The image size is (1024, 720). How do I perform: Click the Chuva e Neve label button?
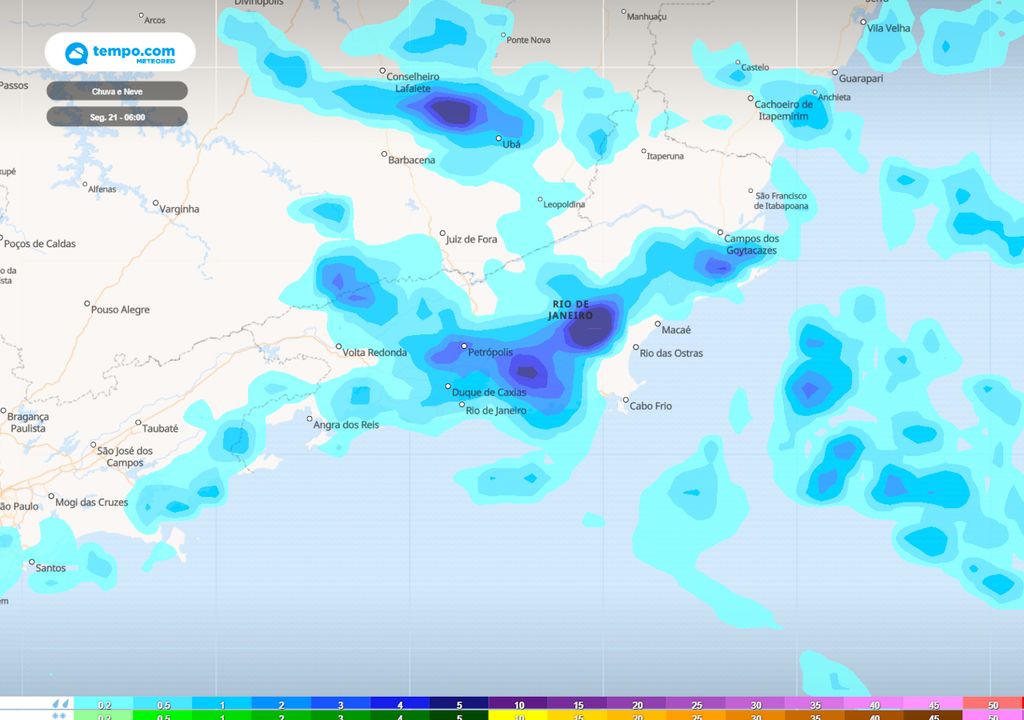pos(117,90)
